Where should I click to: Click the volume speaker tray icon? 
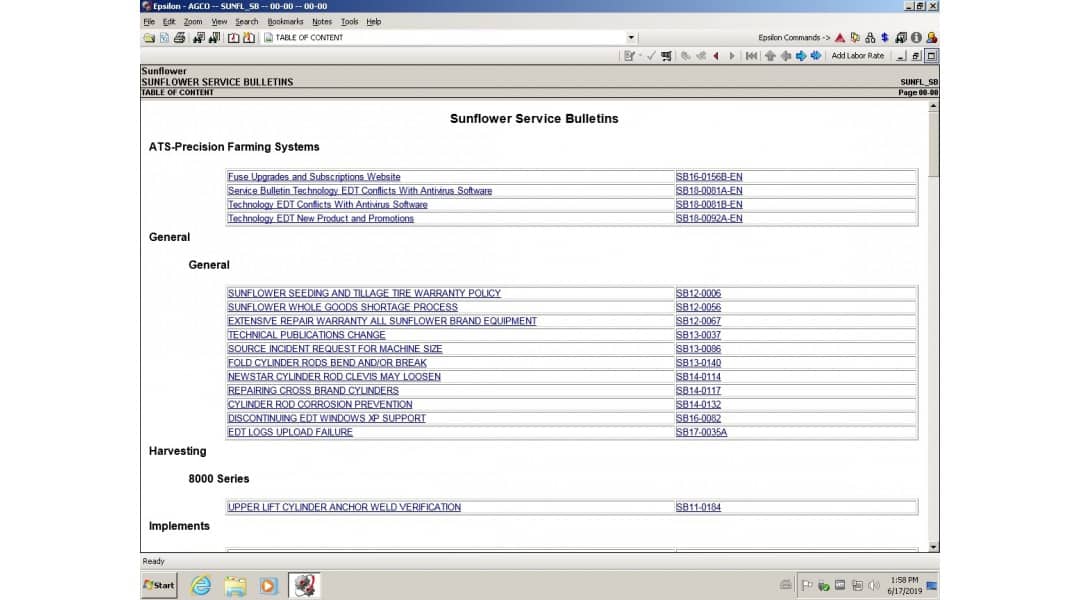[x=874, y=586]
